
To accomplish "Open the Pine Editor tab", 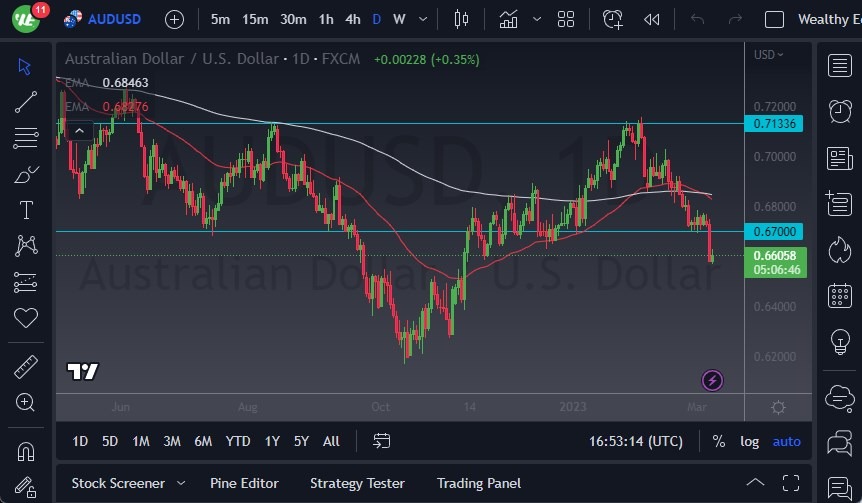I will [x=245, y=483].
